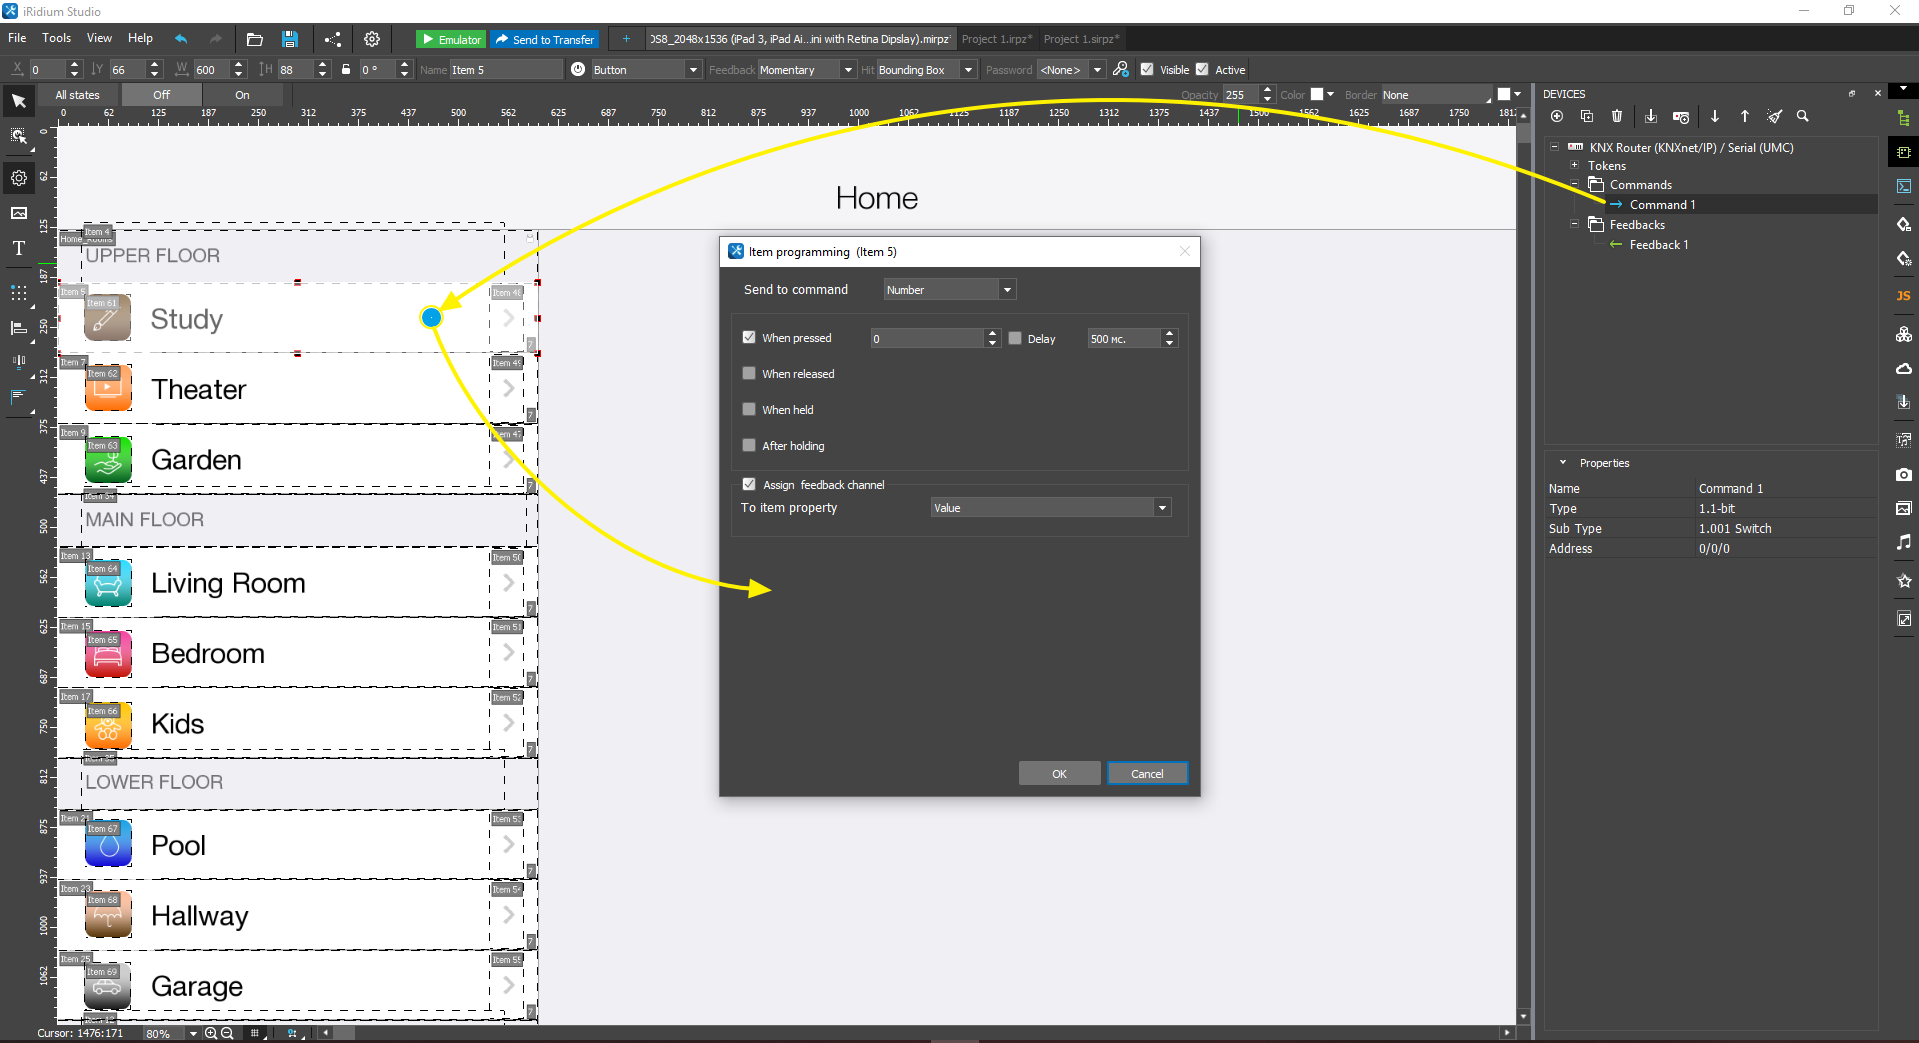The height and width of the screenshot is (1043, 1919).
Task: Uncheck Assign feedback channel
Action: (749, 484)
